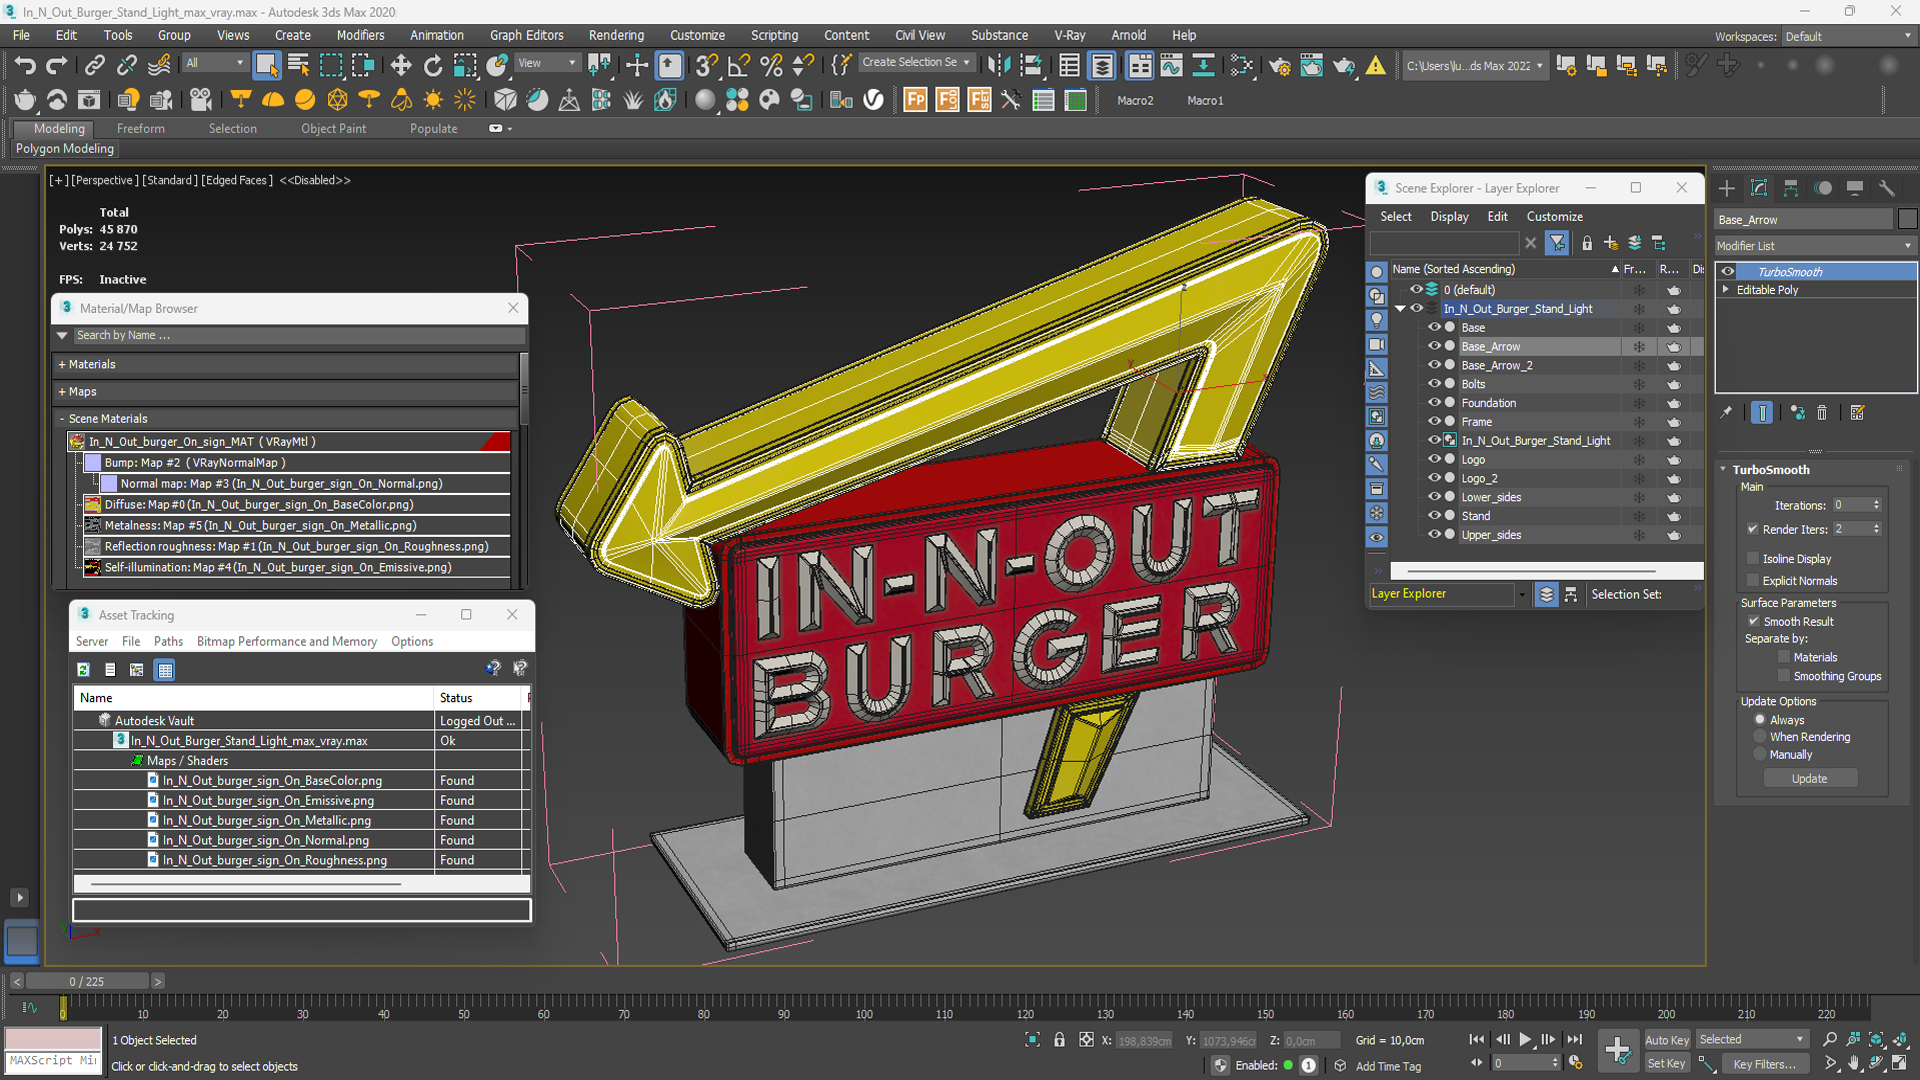Click Zoom Extents All icon in viewport controls
Viewport: 1920px width, 1080px height.
click(x=1901, y=1040)
